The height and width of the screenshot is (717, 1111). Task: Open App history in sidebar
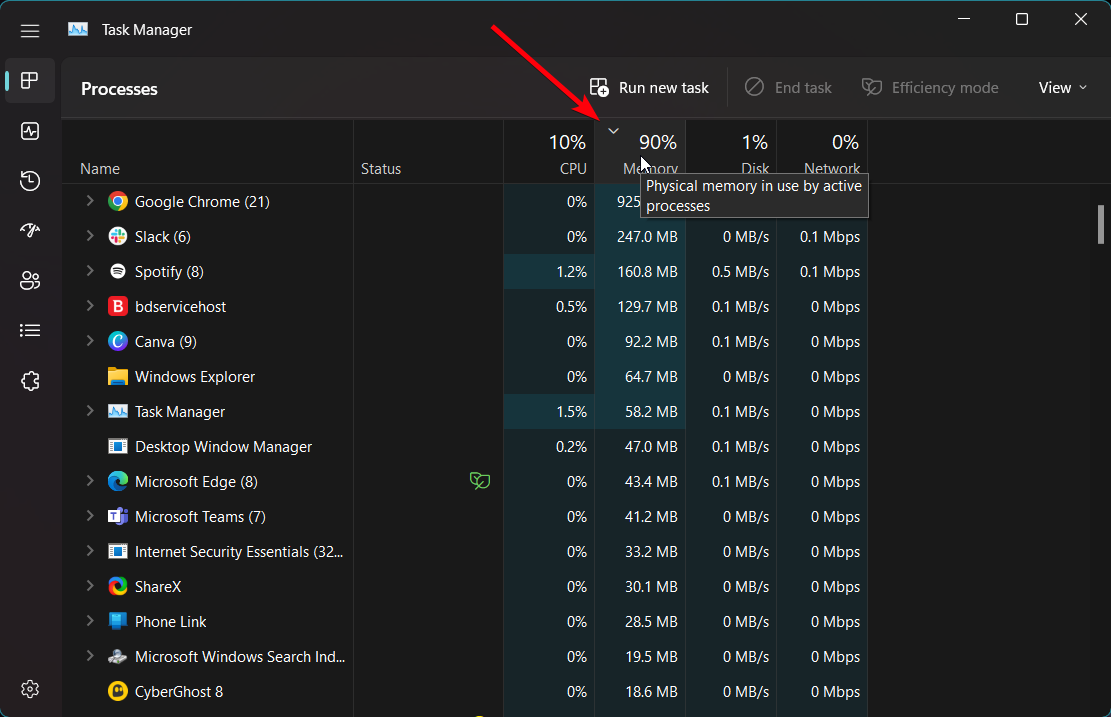30,181
